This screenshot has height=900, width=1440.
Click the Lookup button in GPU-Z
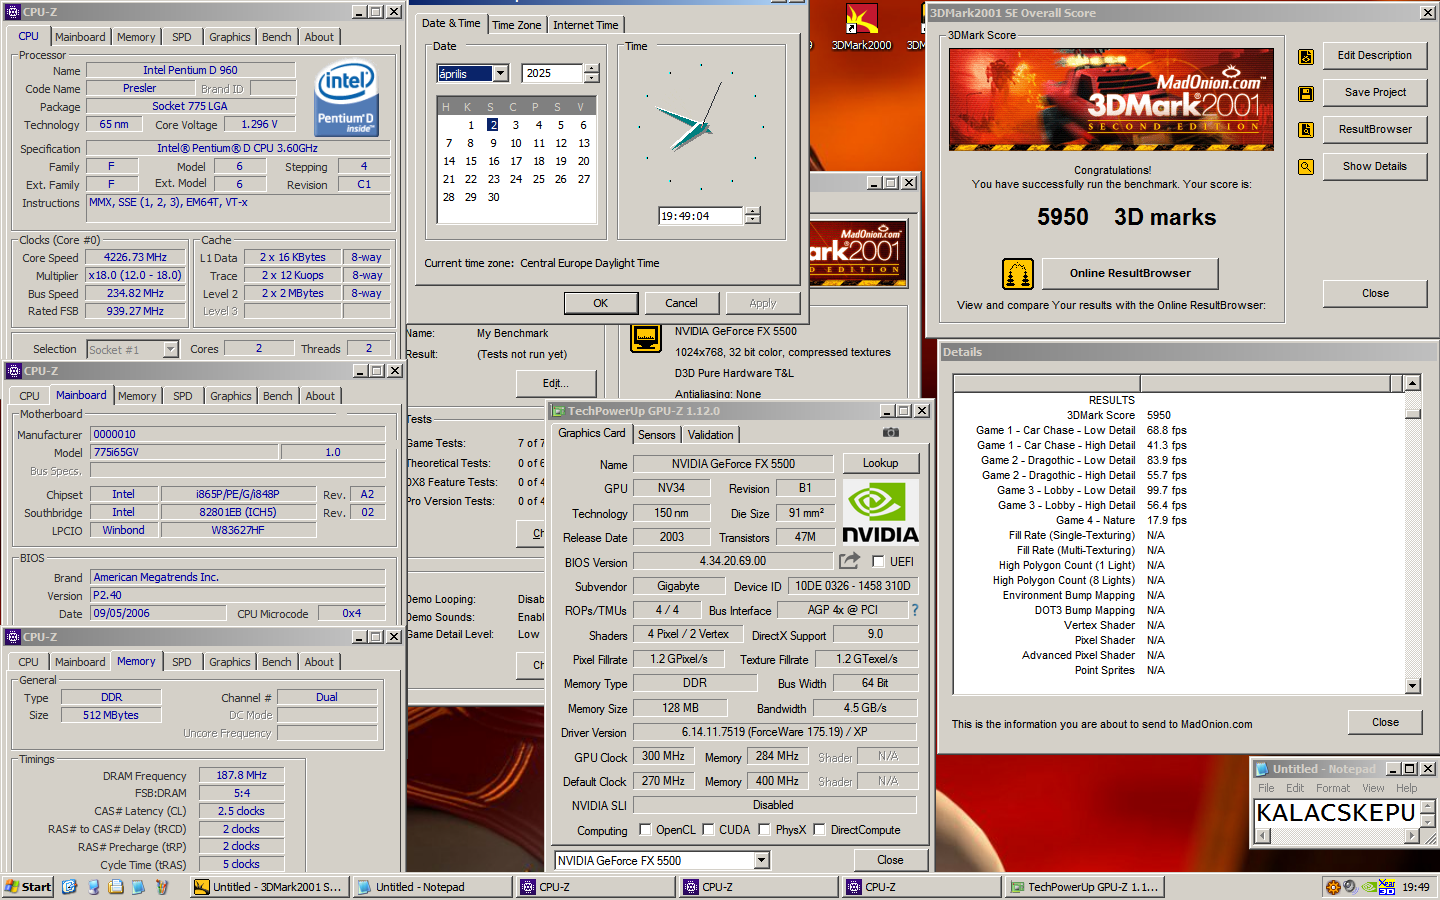880,463
